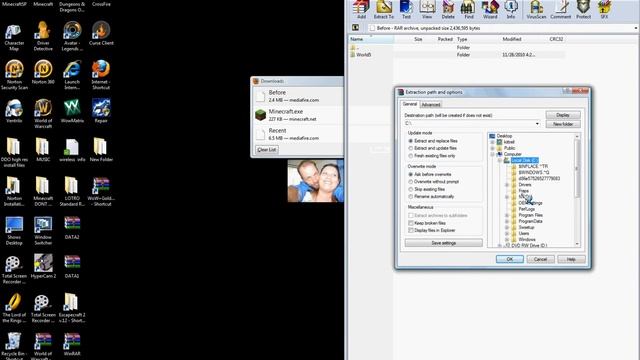Image resolution: width=640 pixels, height=360 pixels.
Task: Click Cancel in the extraction dialog
Action: point(540,259)
